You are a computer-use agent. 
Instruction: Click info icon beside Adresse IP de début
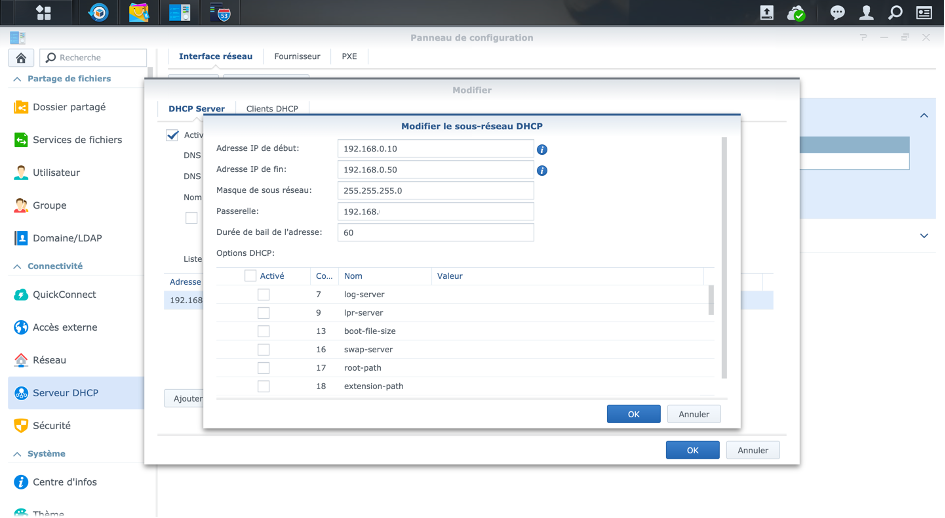(542, 149)
